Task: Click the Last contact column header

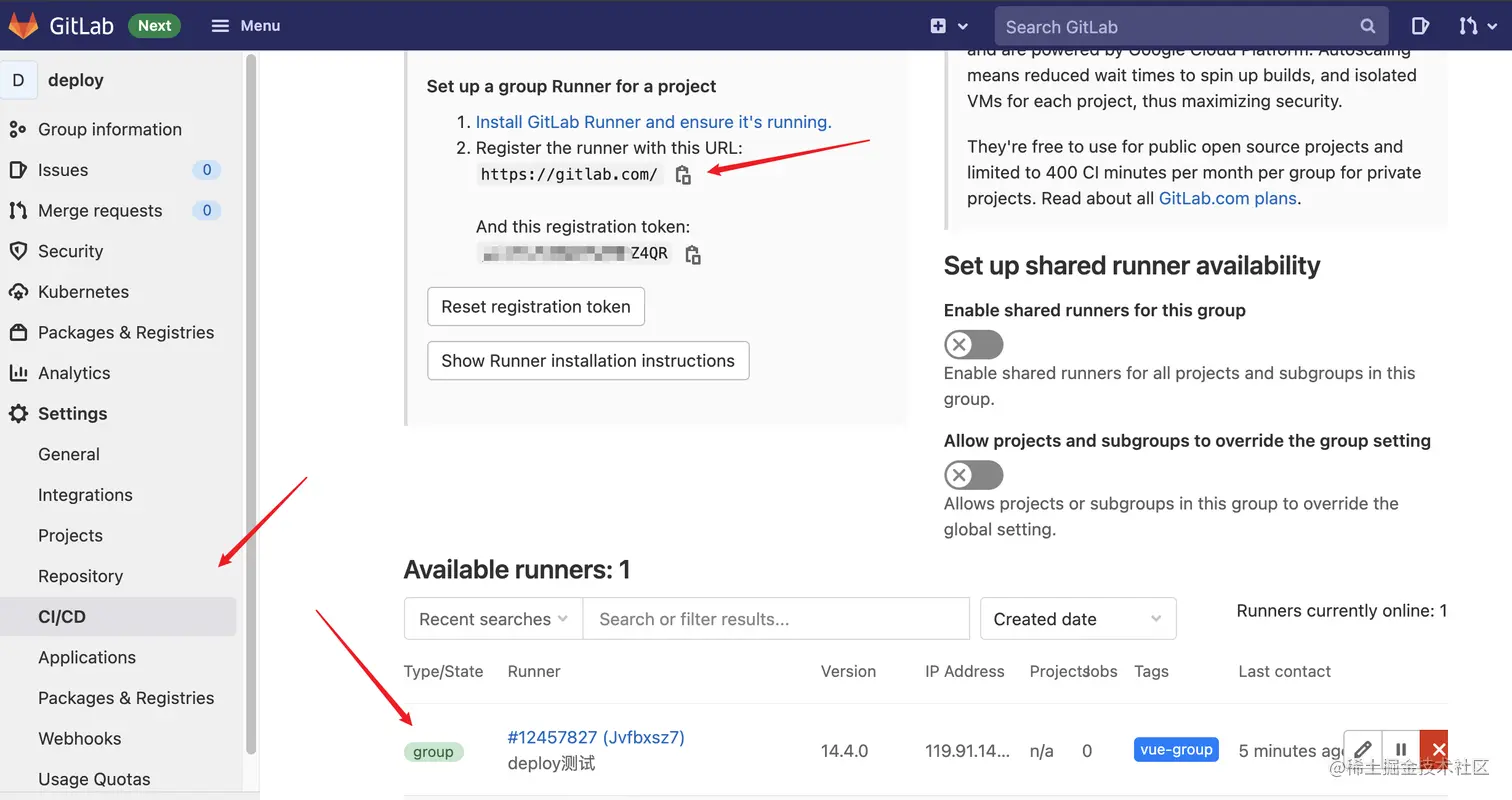Action: (1284, 672)
